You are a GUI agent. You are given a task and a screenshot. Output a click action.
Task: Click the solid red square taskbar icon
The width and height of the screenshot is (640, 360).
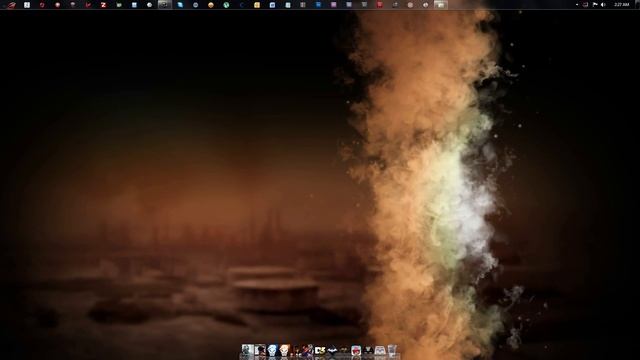(x=380, y=5)
